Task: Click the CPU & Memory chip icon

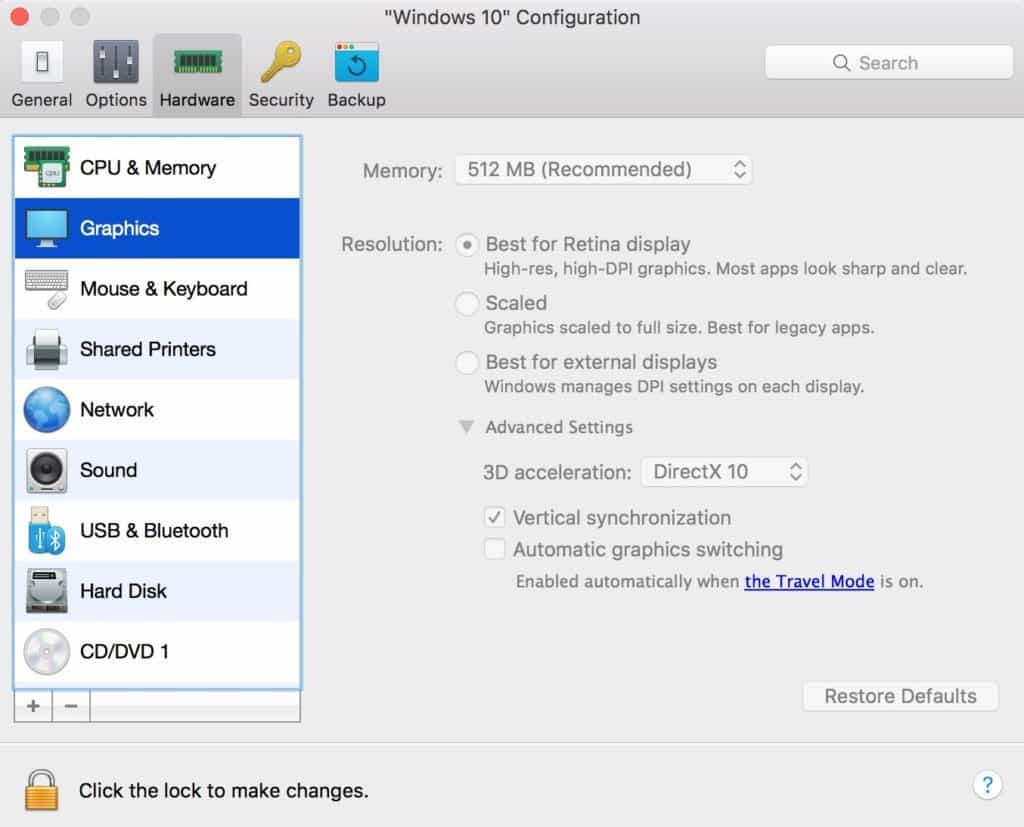Action: pyautogui.click(x=46, y=167)
